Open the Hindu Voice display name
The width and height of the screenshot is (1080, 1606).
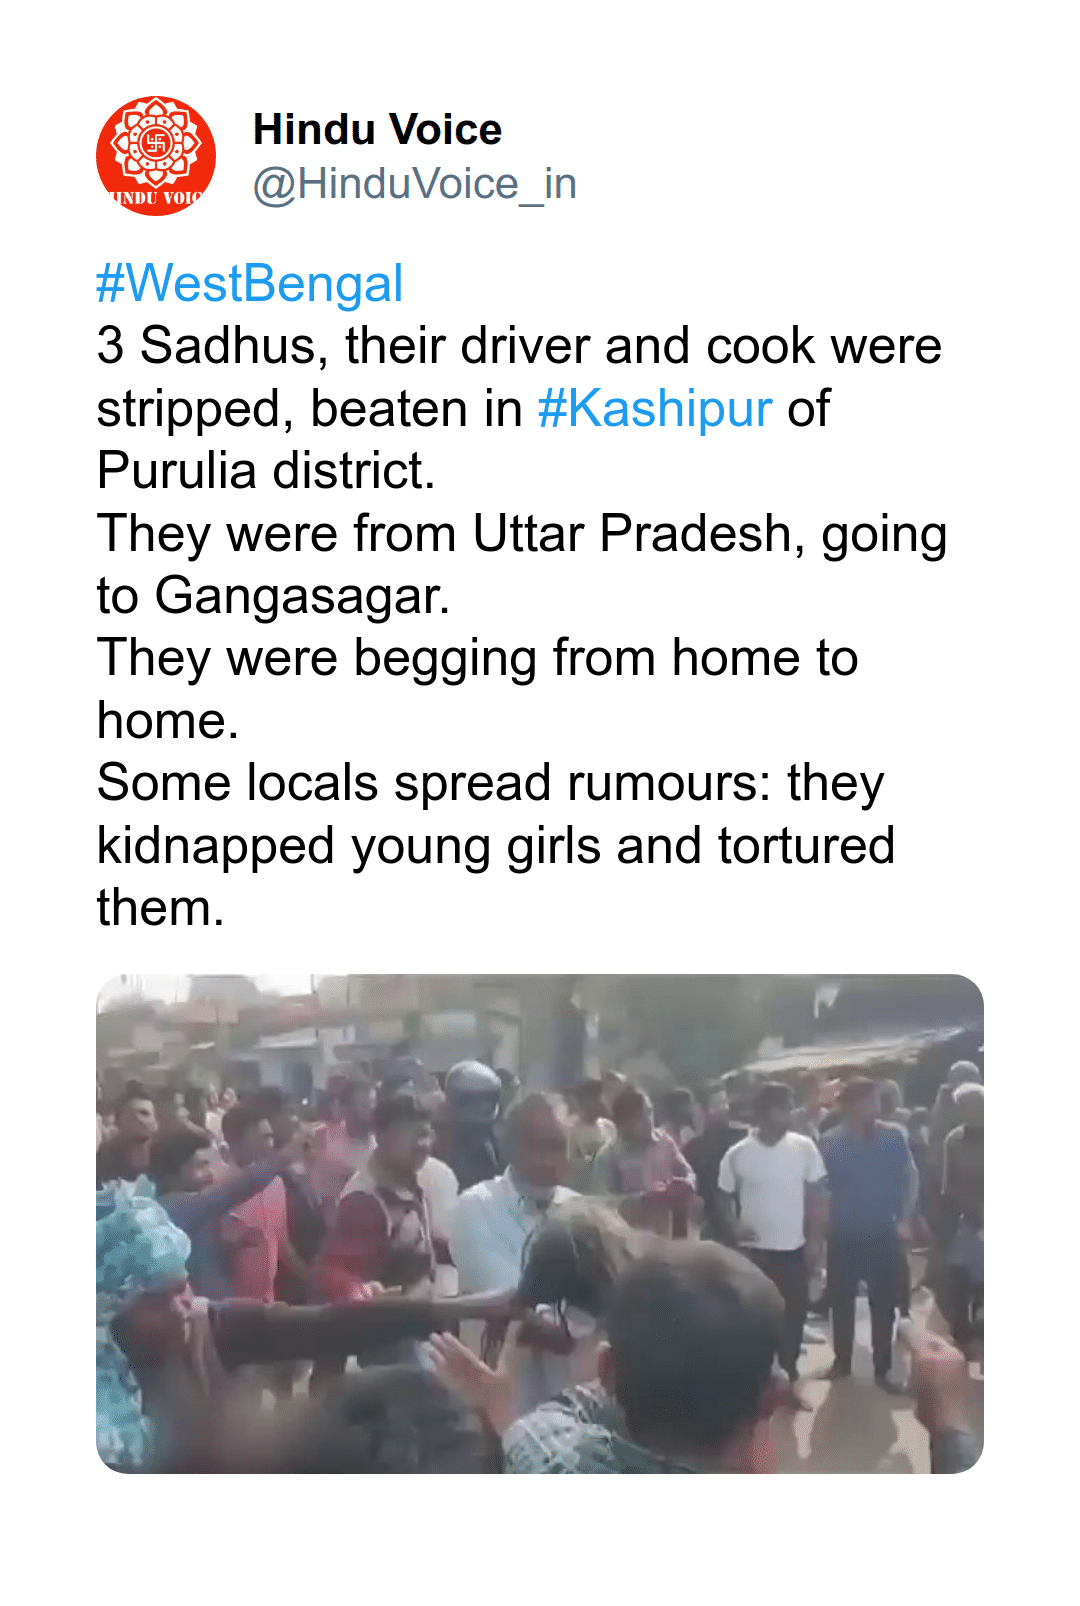pyautogui.click(x=377, y=130)
